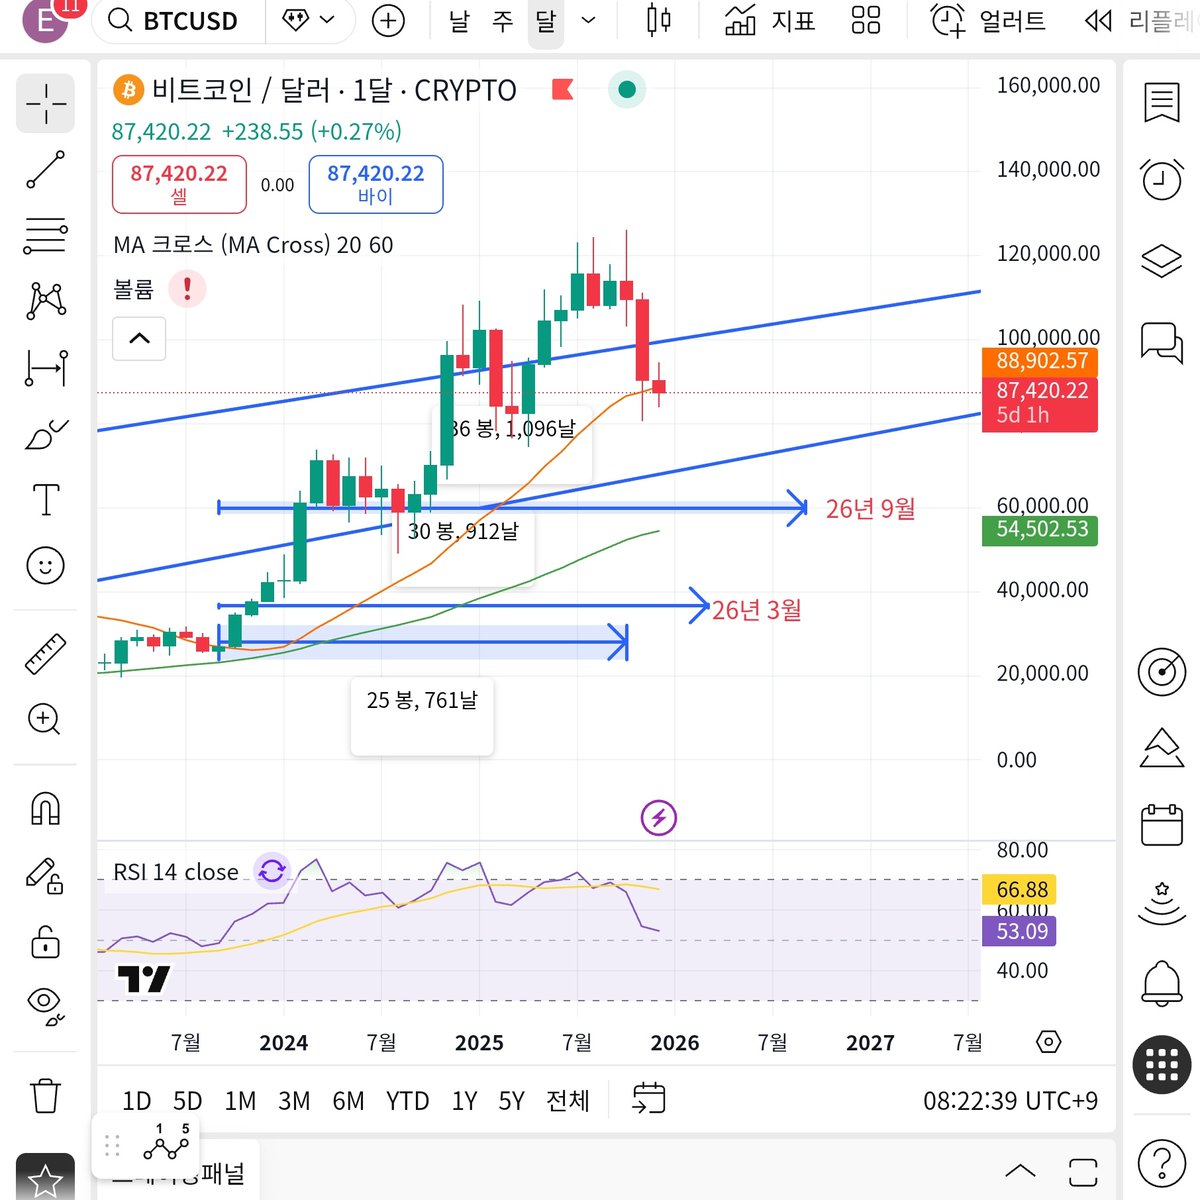Open the object tree layers icon

(x=1161, y=261)
